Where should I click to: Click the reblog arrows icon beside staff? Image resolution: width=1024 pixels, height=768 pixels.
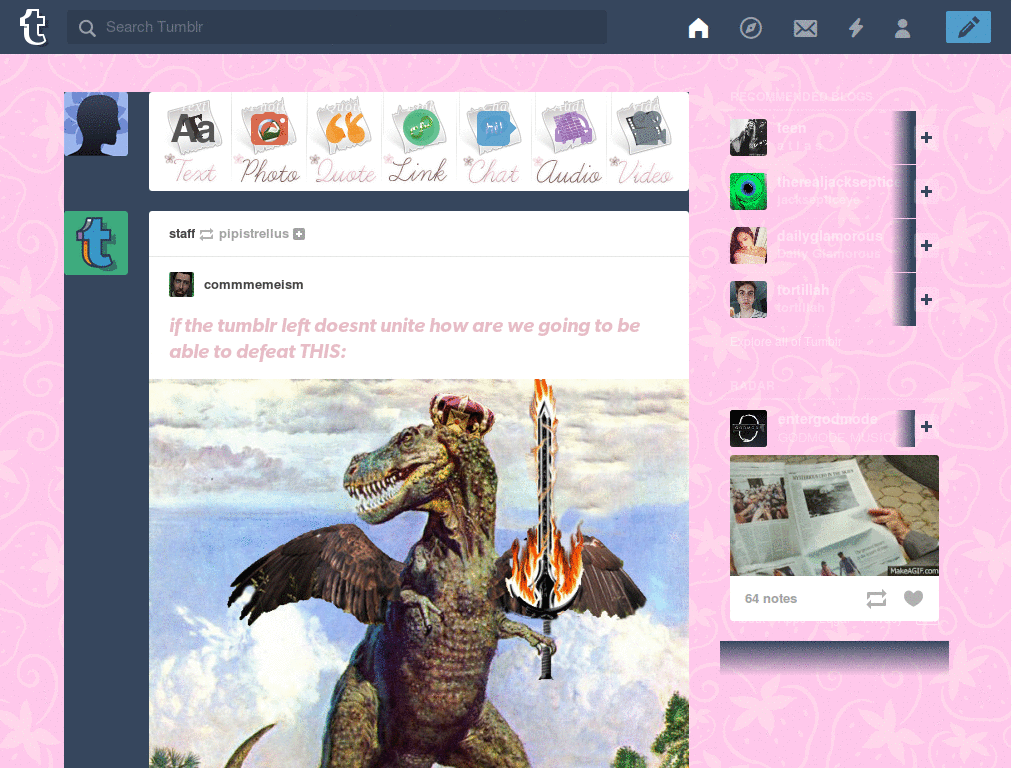pyautogui.click(x=206, y=234)
